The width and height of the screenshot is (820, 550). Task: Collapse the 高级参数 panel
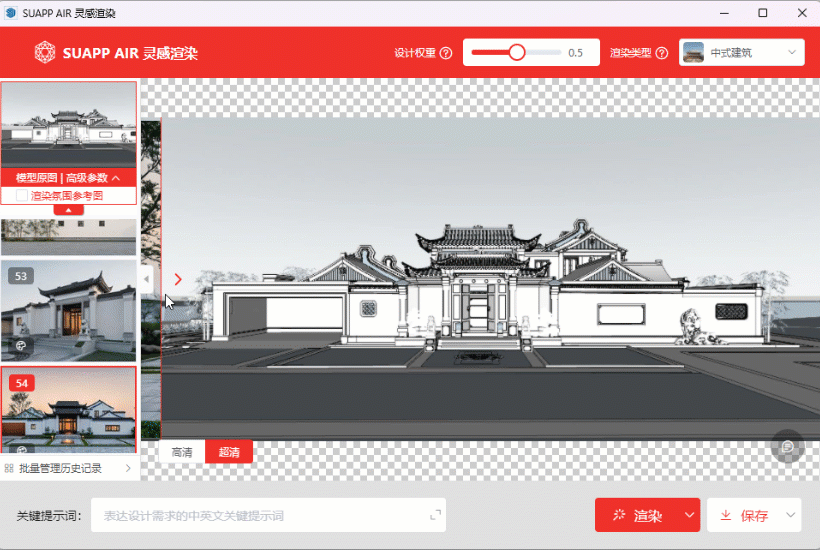116,178
